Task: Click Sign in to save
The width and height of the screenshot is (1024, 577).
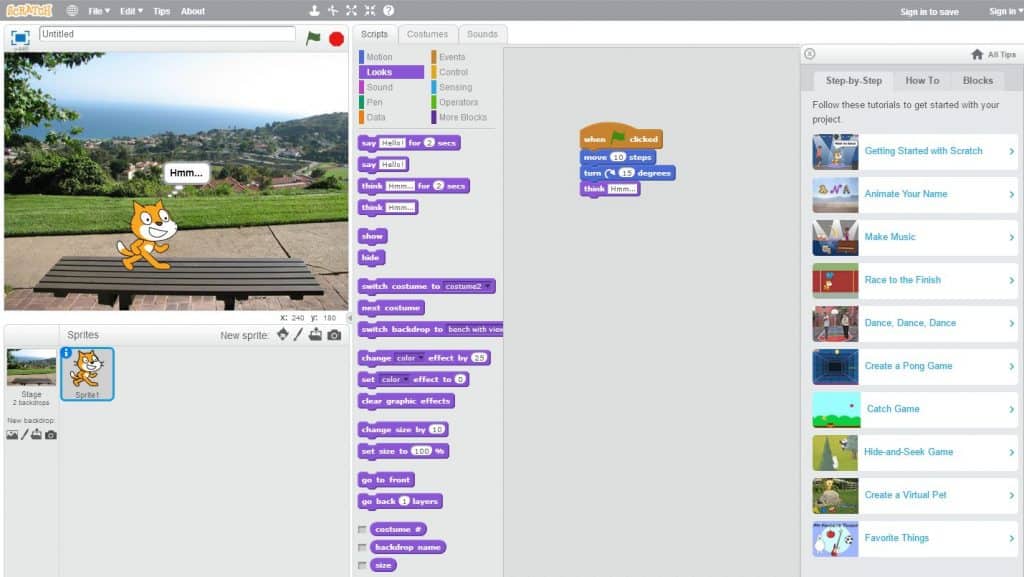Action: coord(929,12)
